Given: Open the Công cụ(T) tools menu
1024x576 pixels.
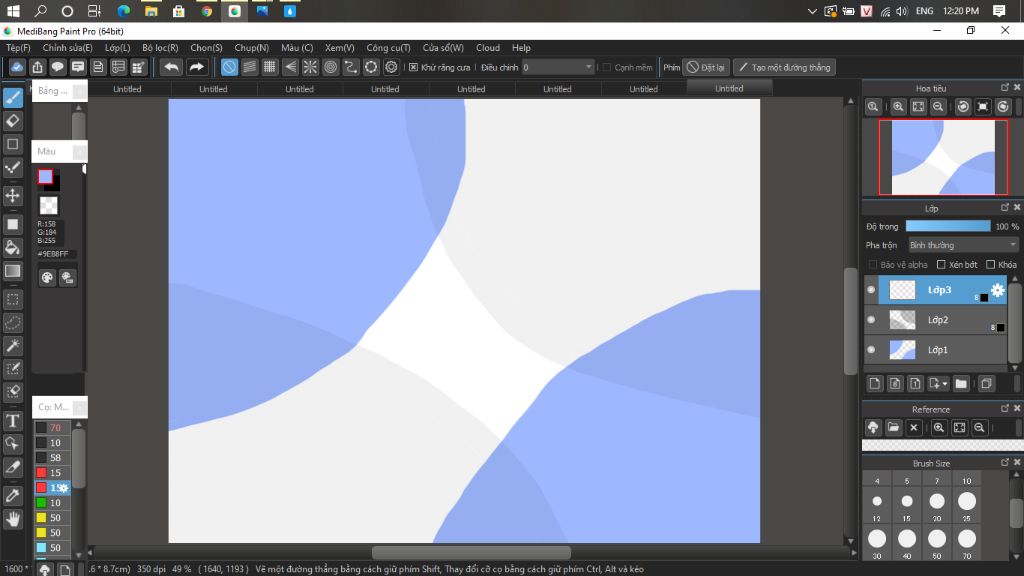Looking at the screenshot, I should (x=389, y=48).
